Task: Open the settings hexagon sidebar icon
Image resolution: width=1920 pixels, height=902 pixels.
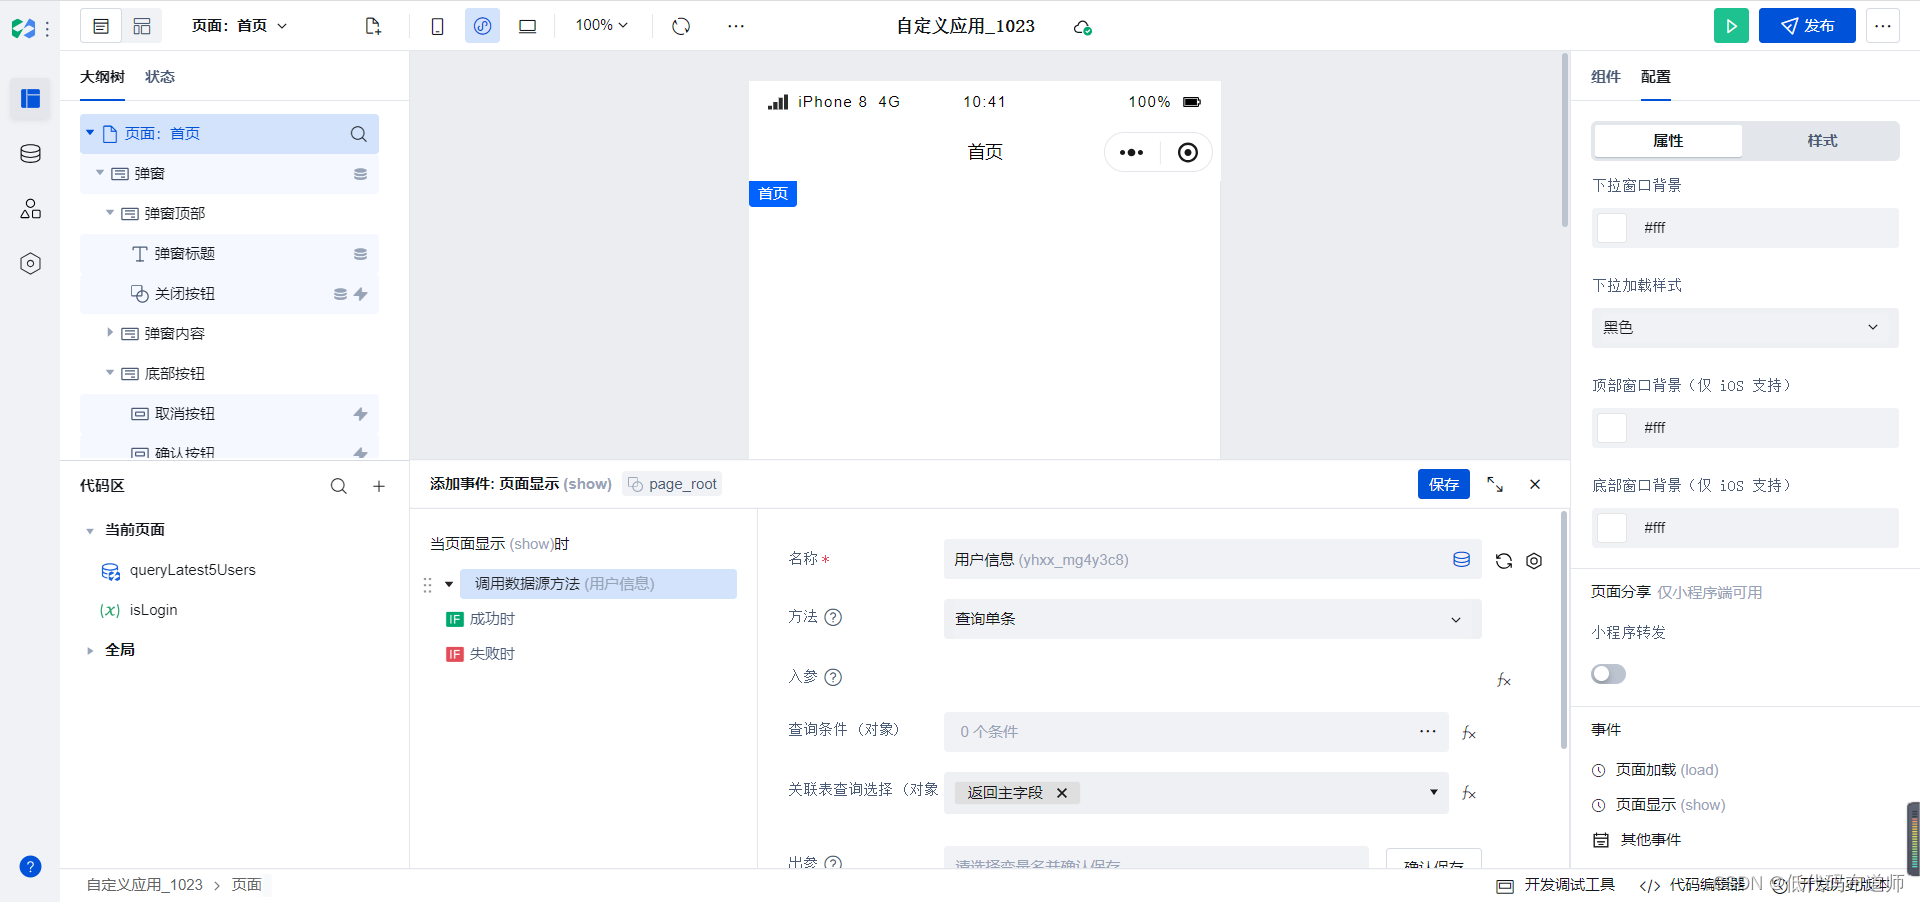Action: coord(30,264)
